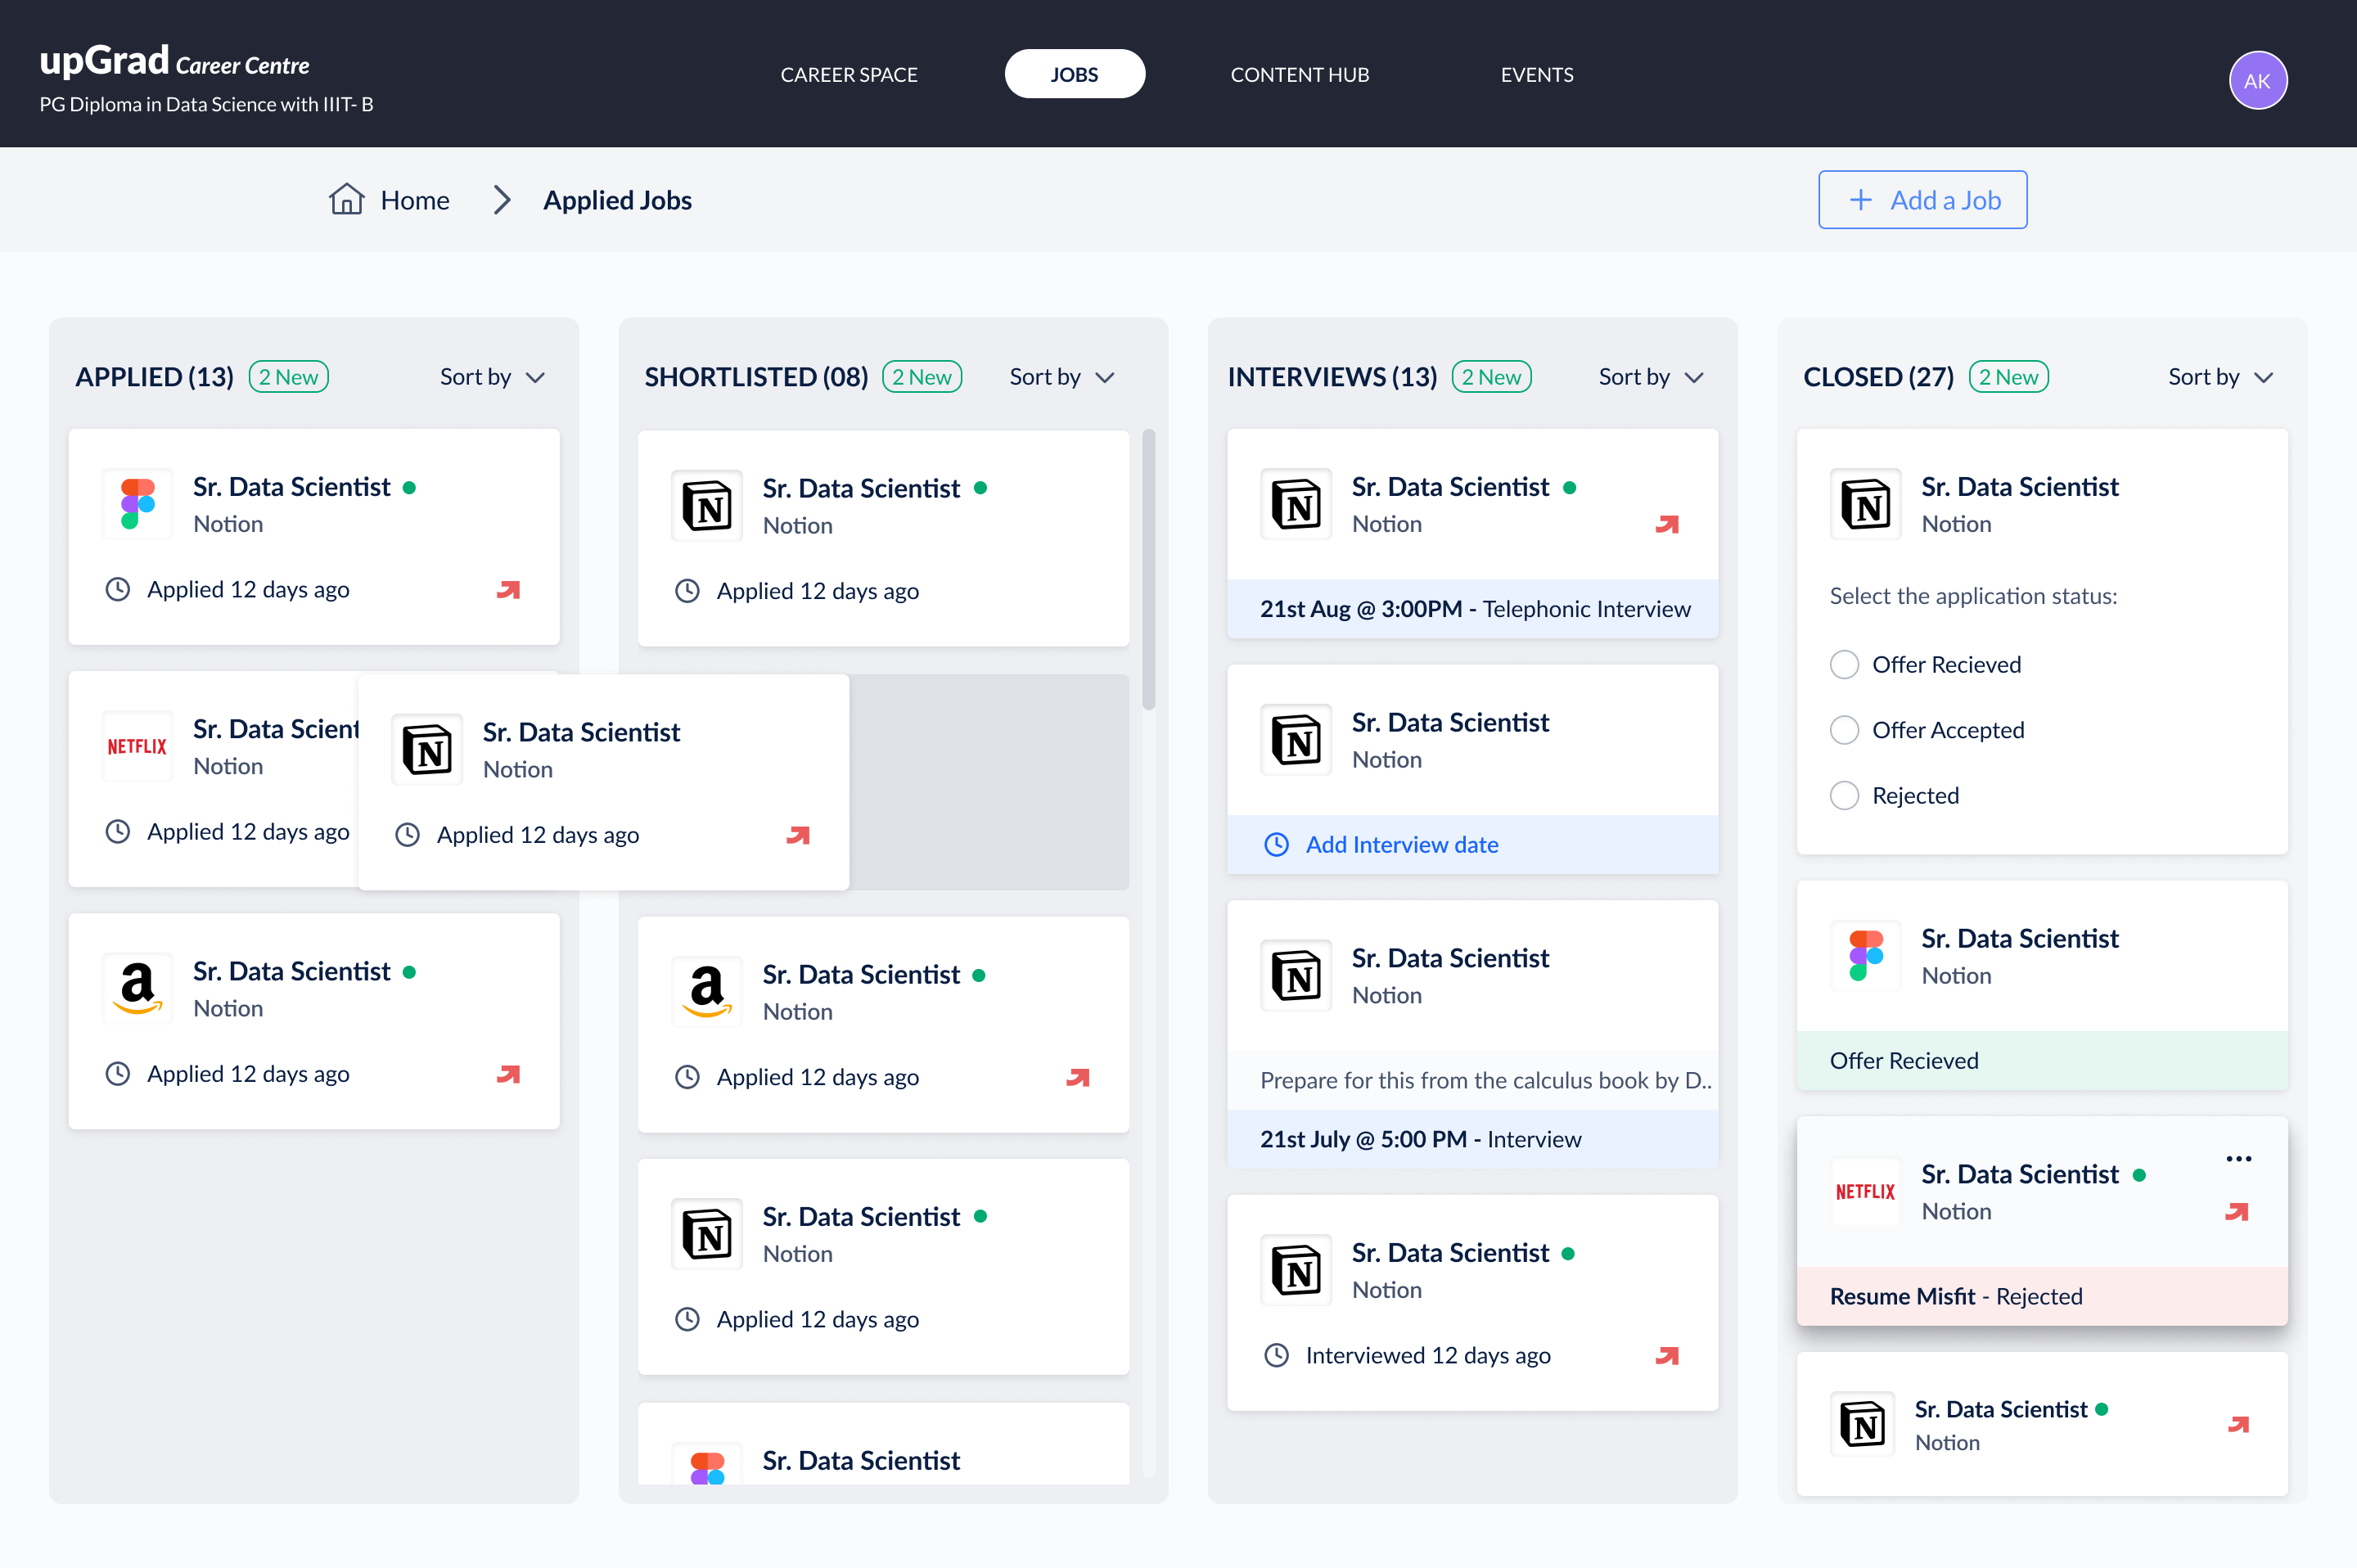Open link arrow on Resume Misfit Netflix card
Screen dimensions: 2357x1568
click(x=2237, y=1211)
